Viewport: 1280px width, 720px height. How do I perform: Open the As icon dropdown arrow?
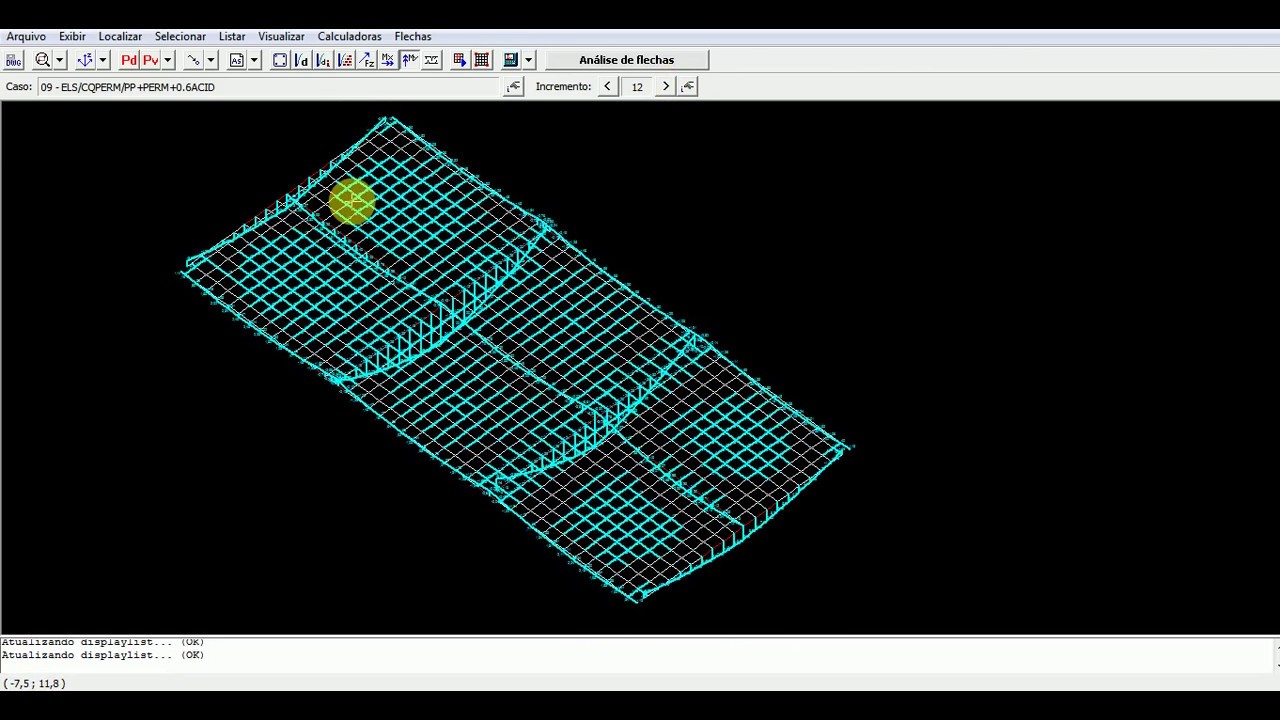[254, 60]
